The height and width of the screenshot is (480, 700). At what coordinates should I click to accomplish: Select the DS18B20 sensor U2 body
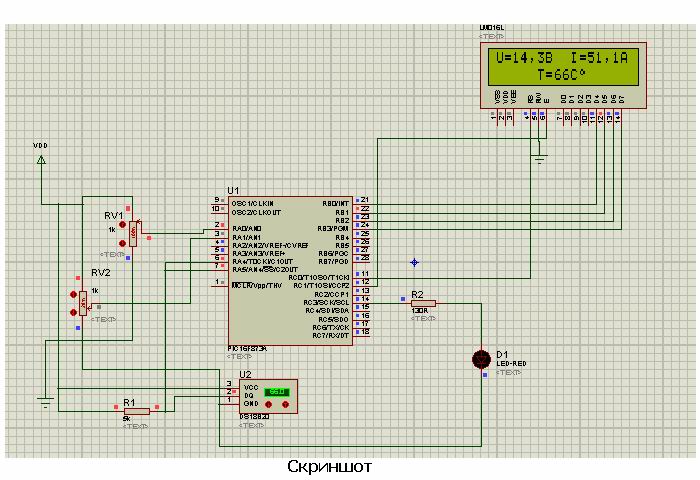tap(268, 397)
